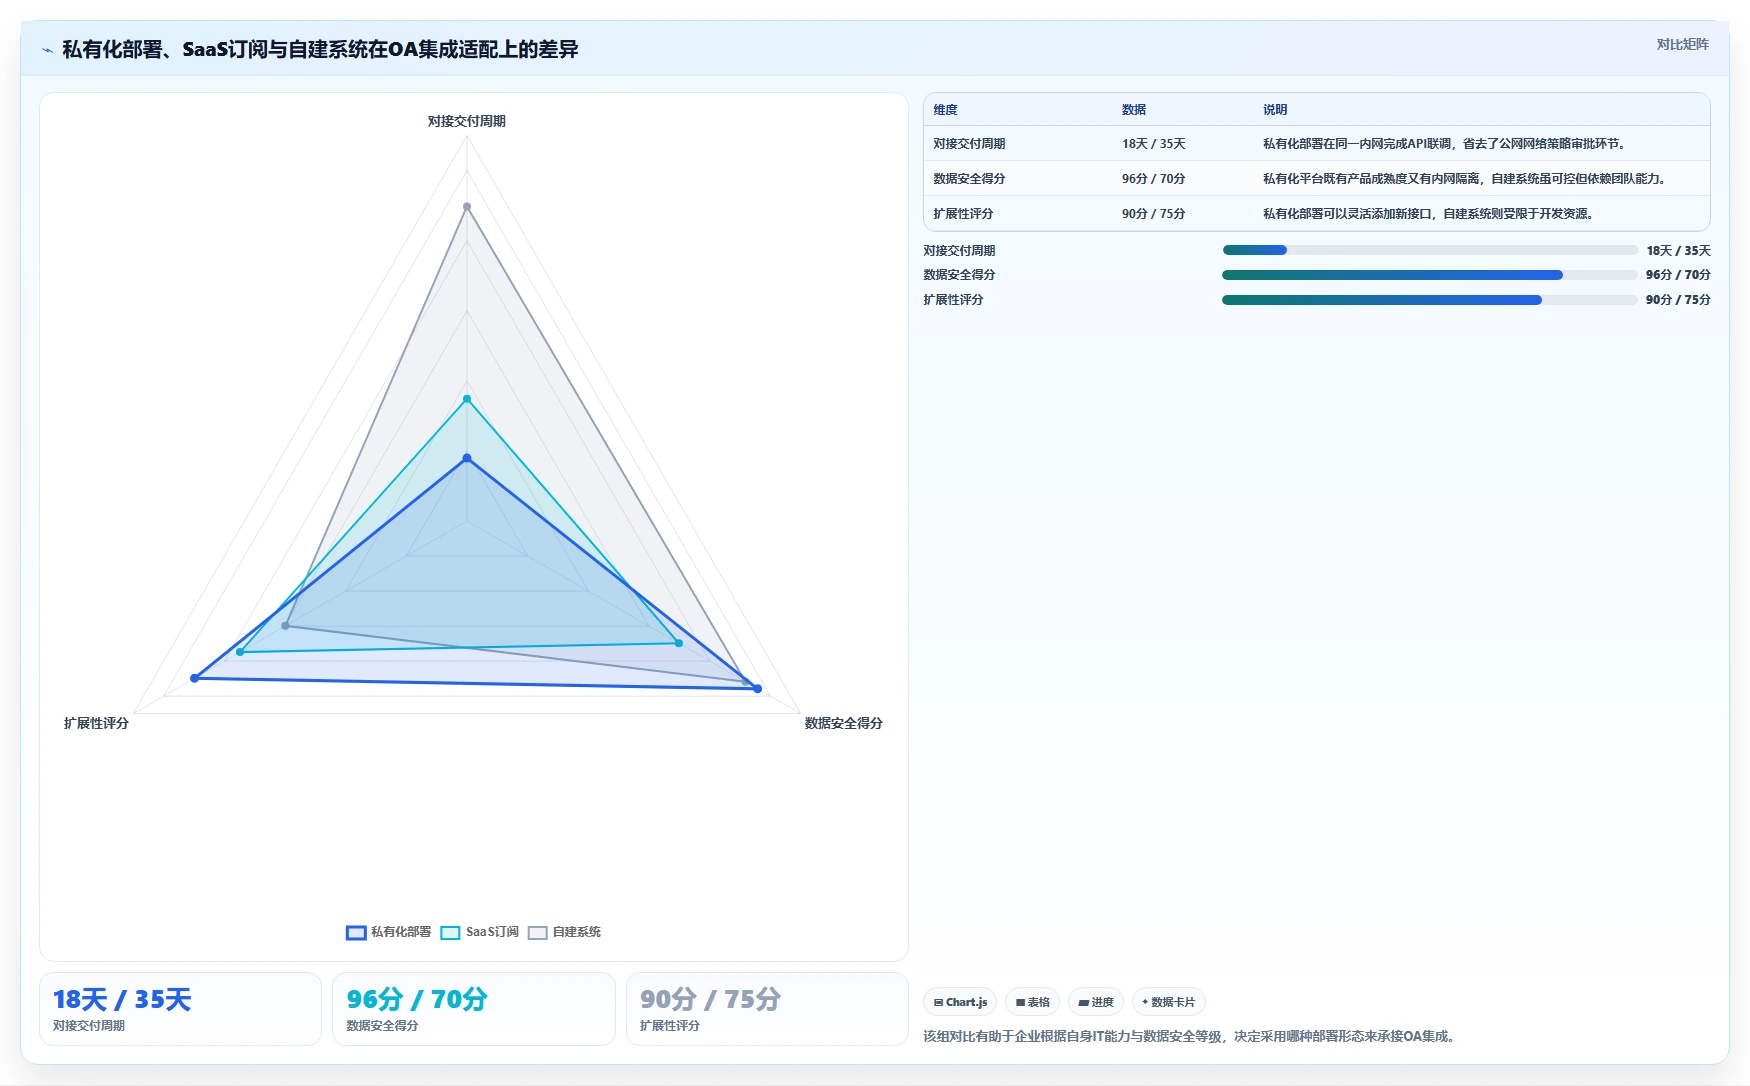The height and width of the screenshot is (1086, 1750).
Task: Click SaaS订阅 point on 扩展性评分 axis
Action: [x=240, y=652]
